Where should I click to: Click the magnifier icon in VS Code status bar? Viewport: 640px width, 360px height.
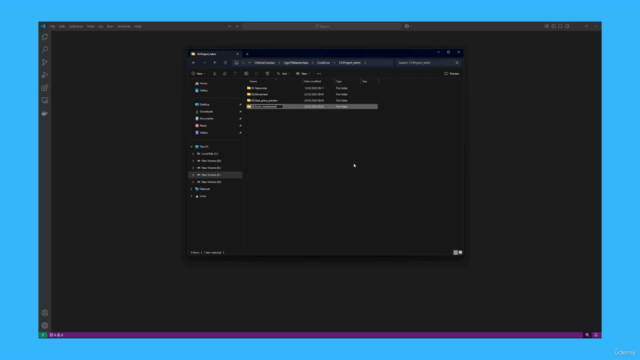pyautogui.click(x=587, y=335)
